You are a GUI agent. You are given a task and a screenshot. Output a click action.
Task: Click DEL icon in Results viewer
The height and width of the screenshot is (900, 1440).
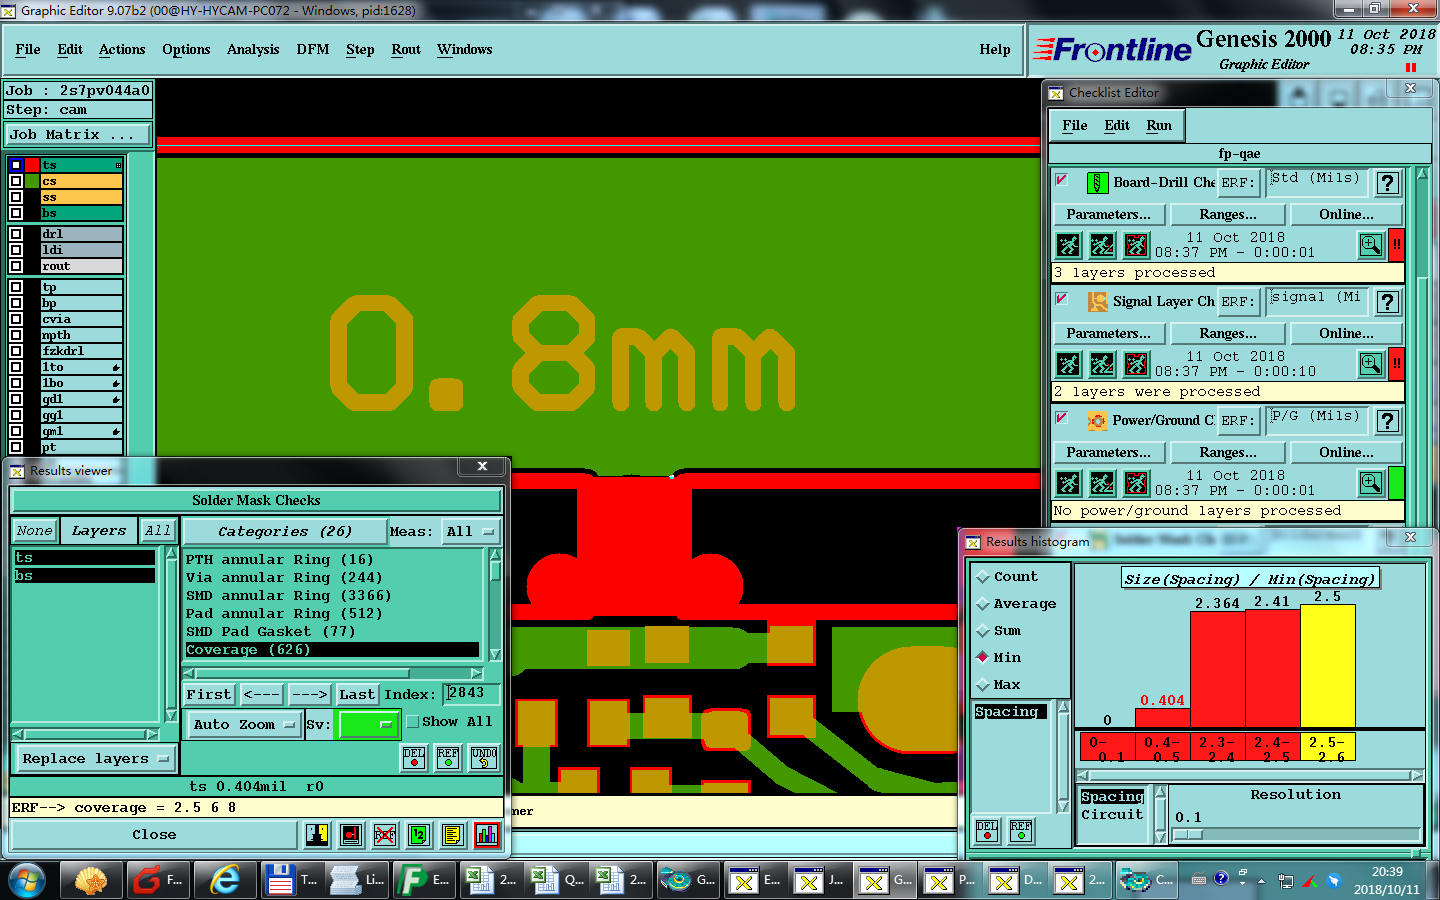pyautogui.click(x=414, y=758)
